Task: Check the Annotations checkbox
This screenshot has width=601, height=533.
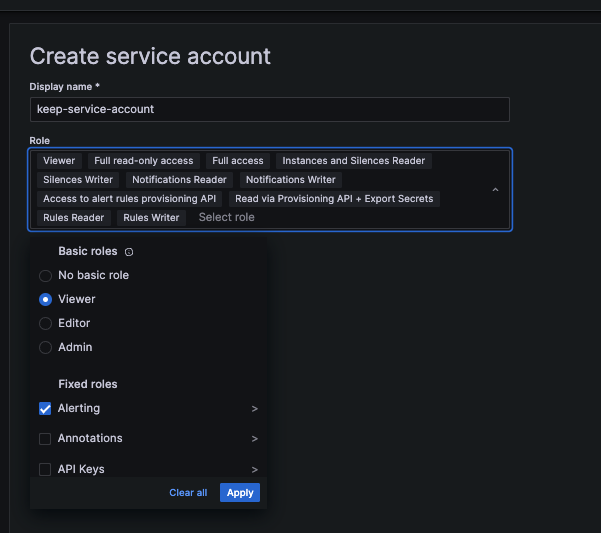Action: tap(45, 439)
